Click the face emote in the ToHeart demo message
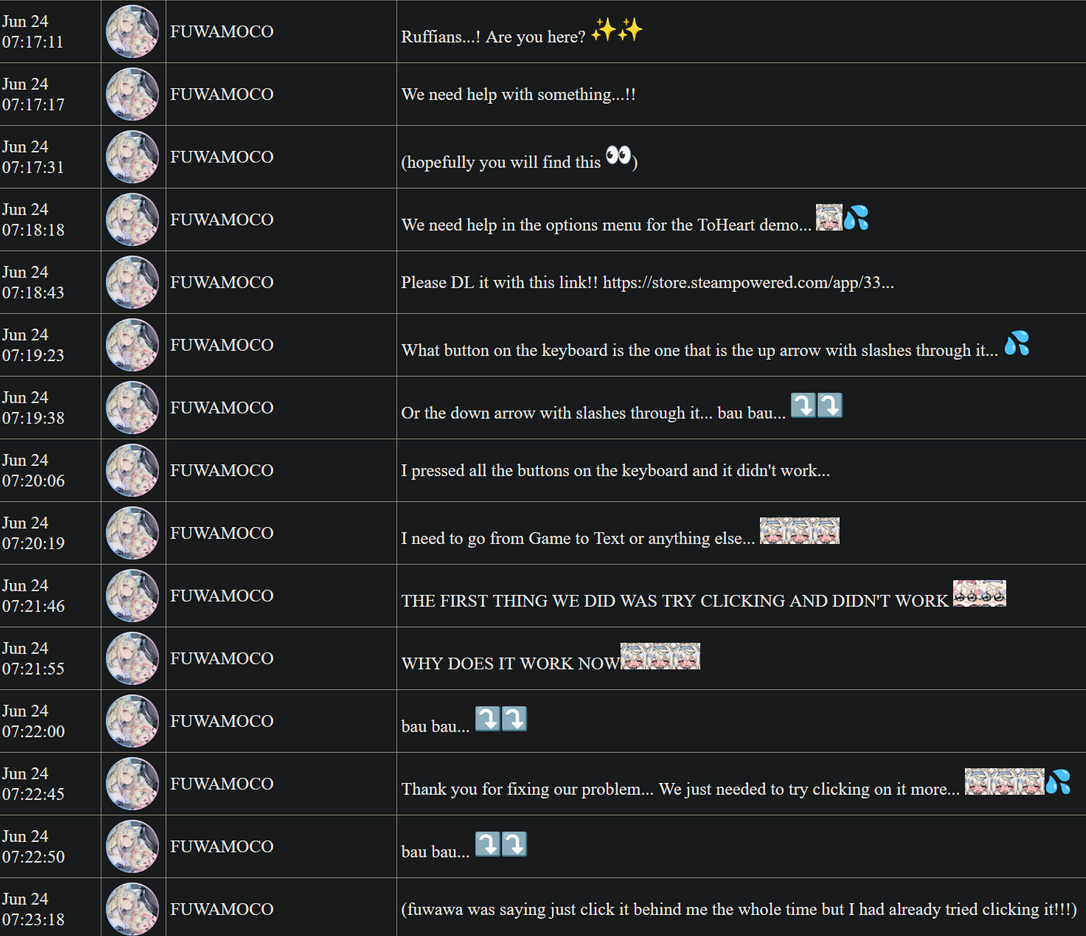Screen dimensions: 1086x936 [829, 218]
